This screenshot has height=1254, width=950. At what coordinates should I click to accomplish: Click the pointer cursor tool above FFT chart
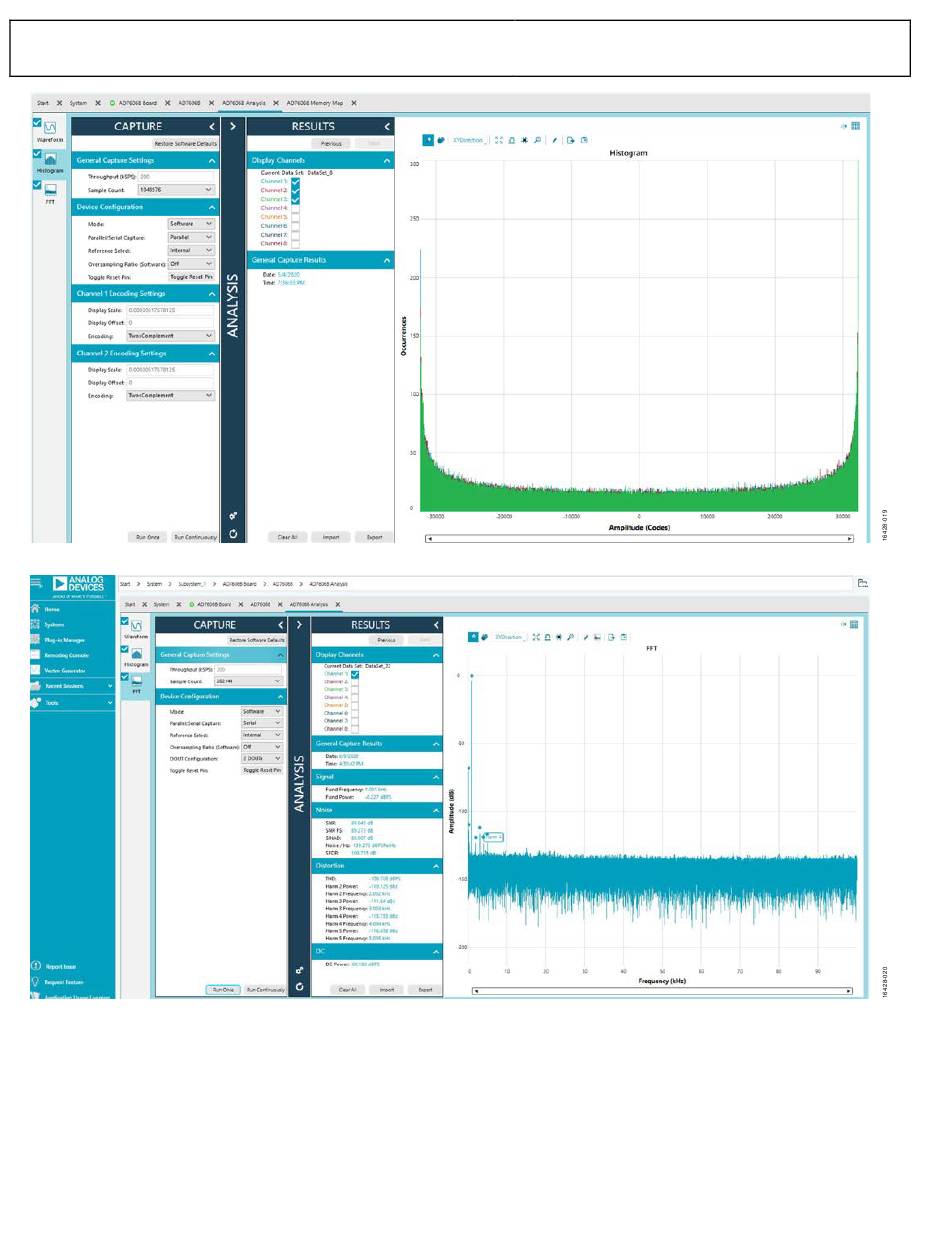coord(474,636)
